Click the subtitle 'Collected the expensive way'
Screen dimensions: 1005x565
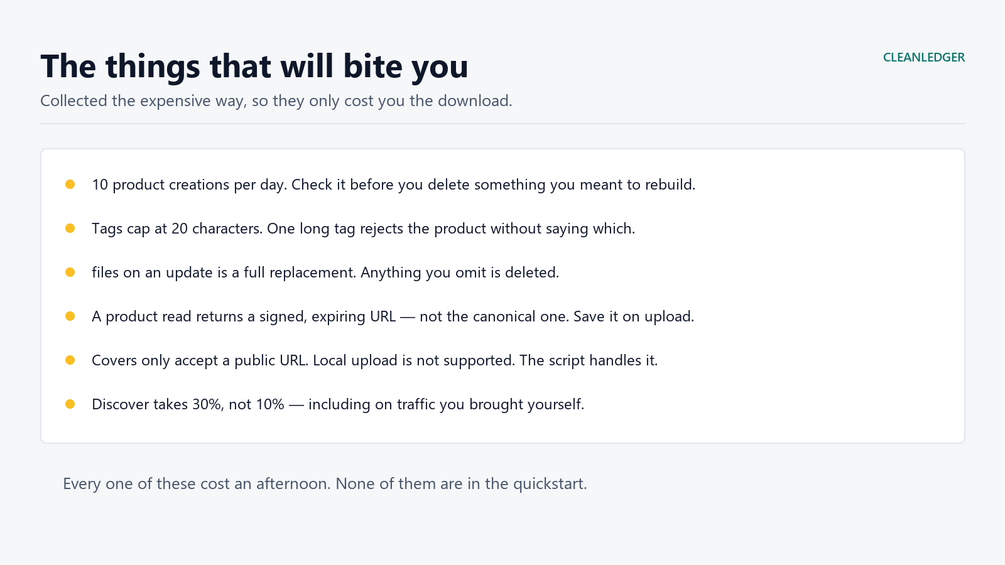(276, 101)
